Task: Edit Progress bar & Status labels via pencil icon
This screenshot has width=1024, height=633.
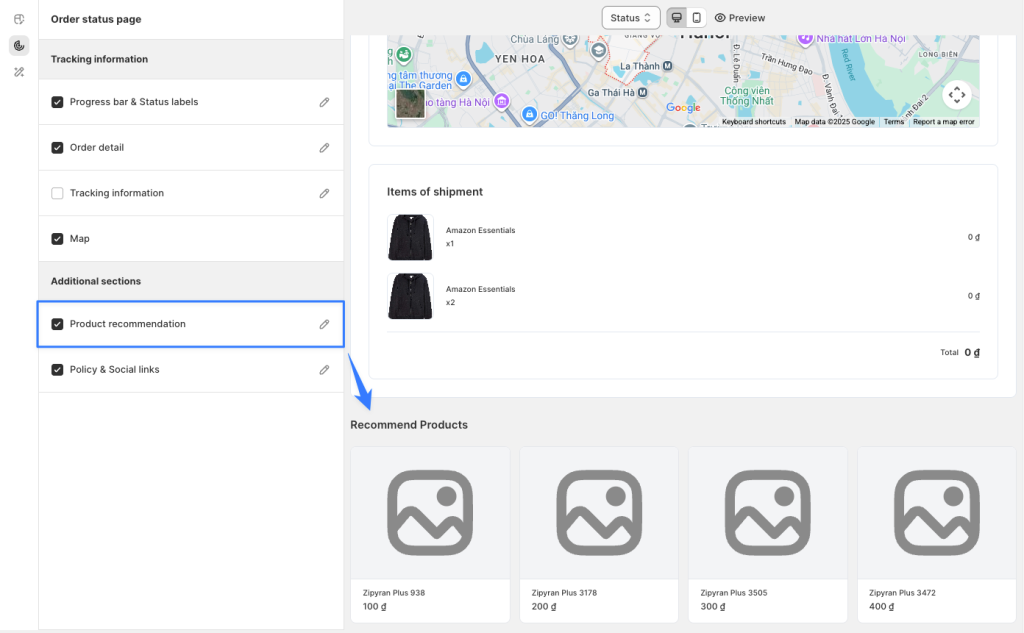Action: [324, 102]
